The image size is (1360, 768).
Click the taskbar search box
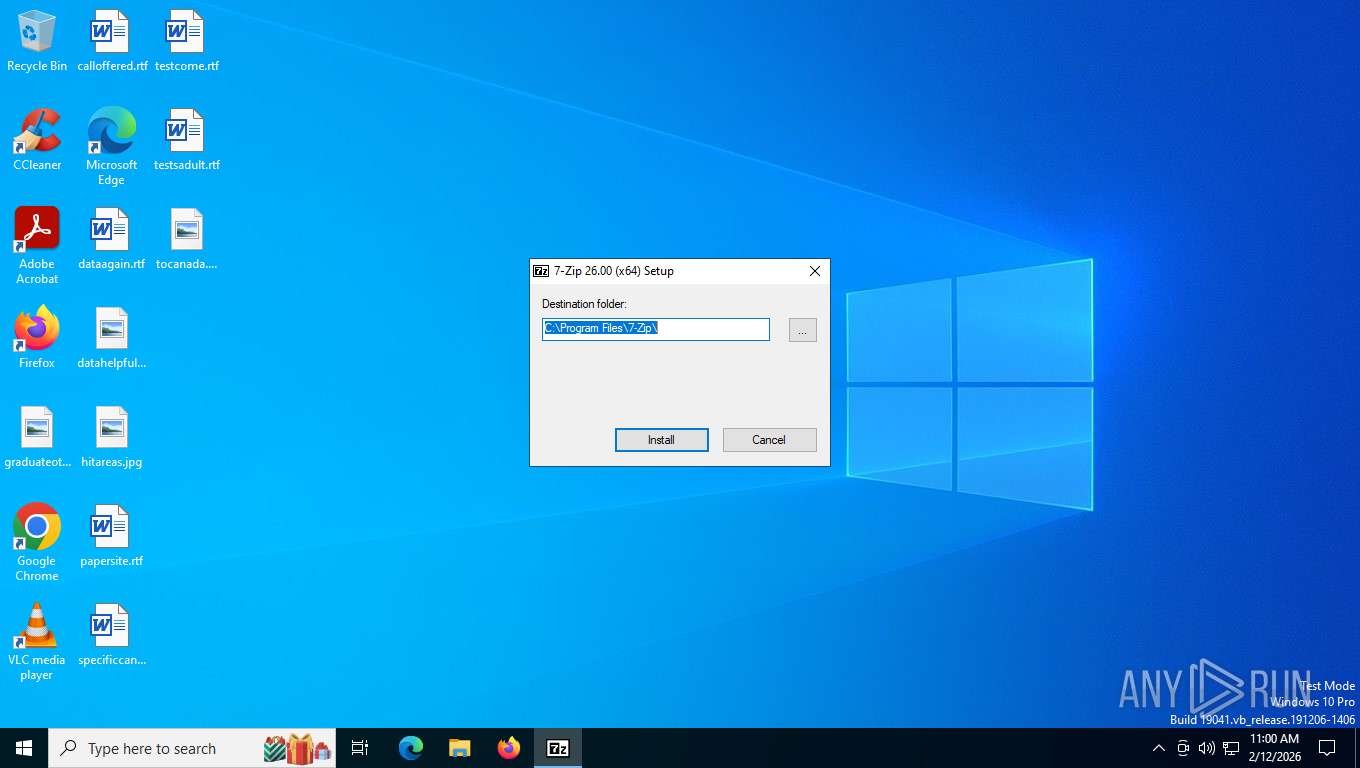coord(192,748)
